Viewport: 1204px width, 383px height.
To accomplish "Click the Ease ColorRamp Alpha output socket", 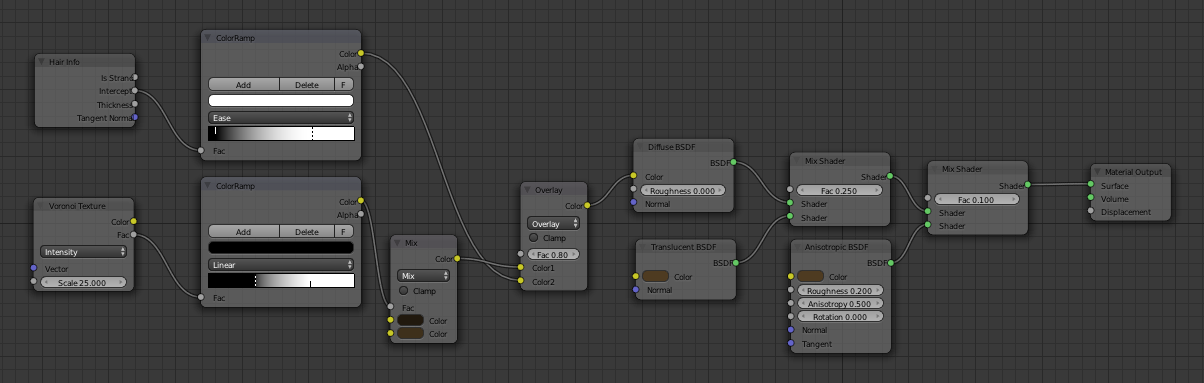I will coord(361,67).
